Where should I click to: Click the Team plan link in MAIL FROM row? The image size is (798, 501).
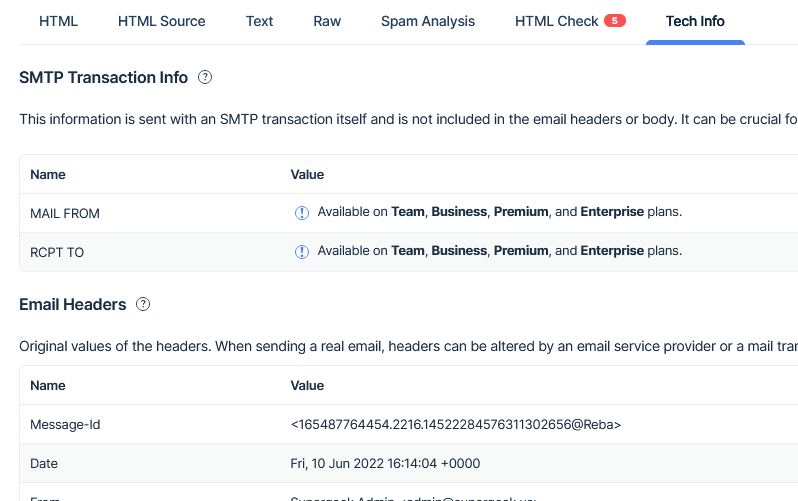408,212
